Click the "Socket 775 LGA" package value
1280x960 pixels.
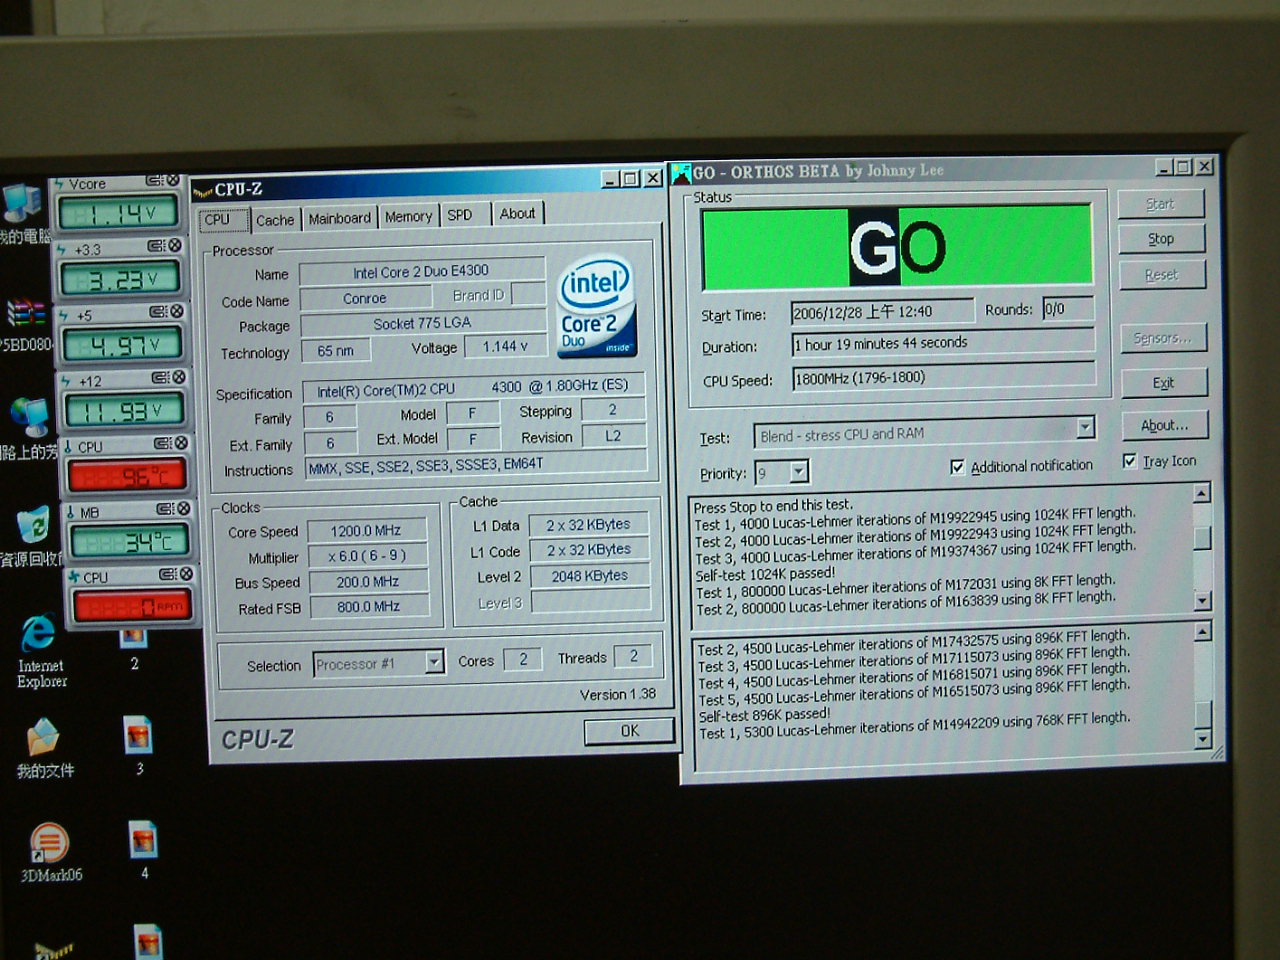point(422,323)
